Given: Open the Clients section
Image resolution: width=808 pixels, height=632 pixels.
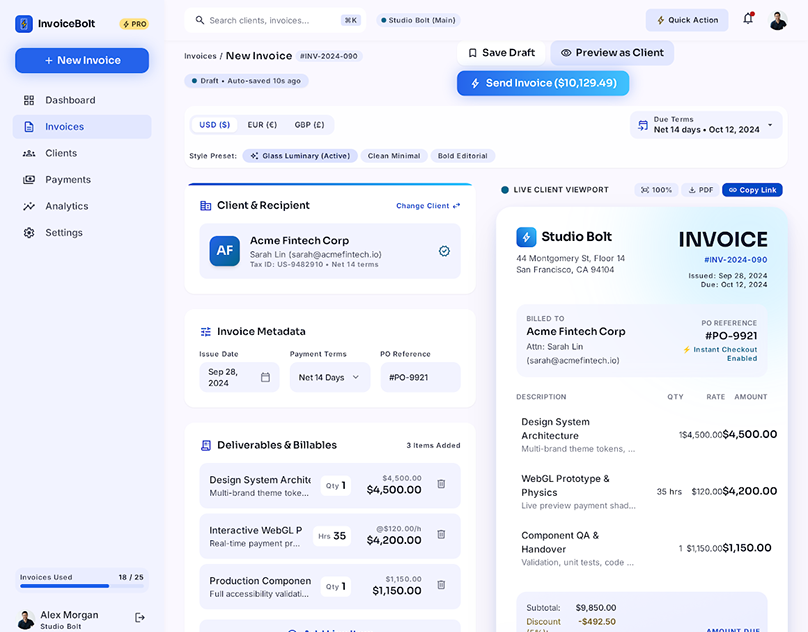Looking at the screenshot, I should [x=82, y=153].
